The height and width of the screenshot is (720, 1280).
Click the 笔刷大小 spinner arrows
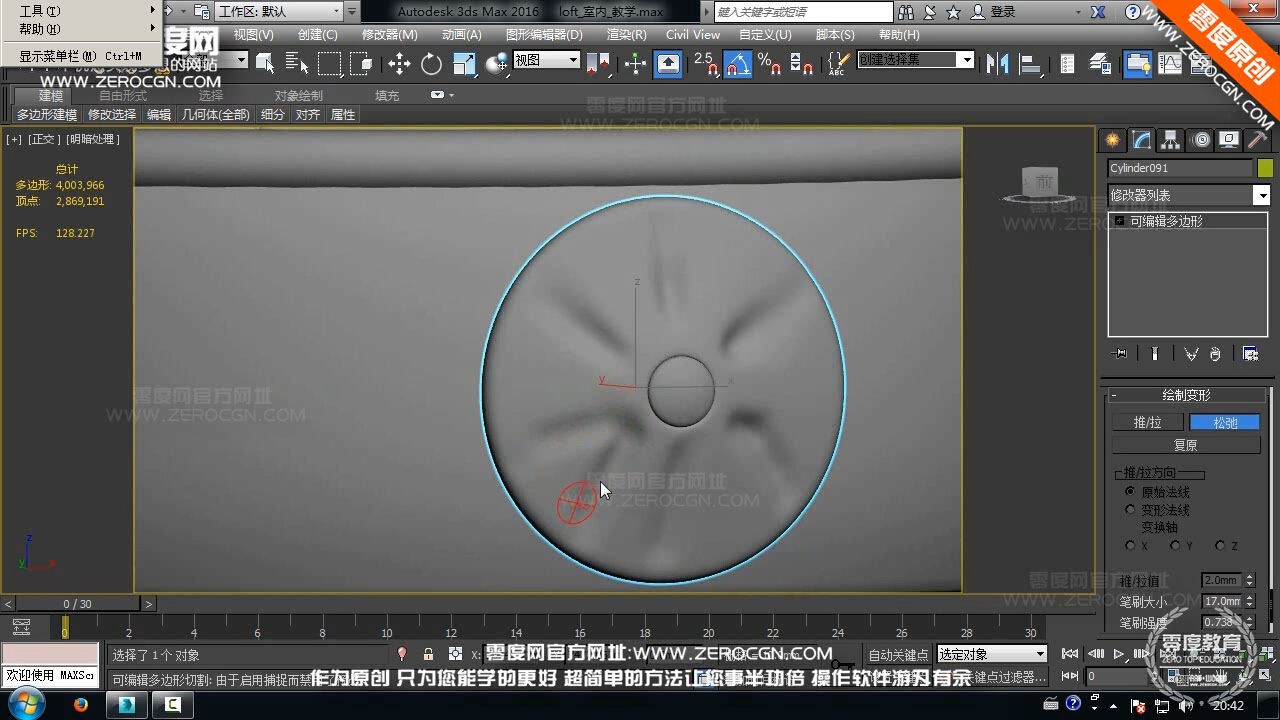(1249, 601)
